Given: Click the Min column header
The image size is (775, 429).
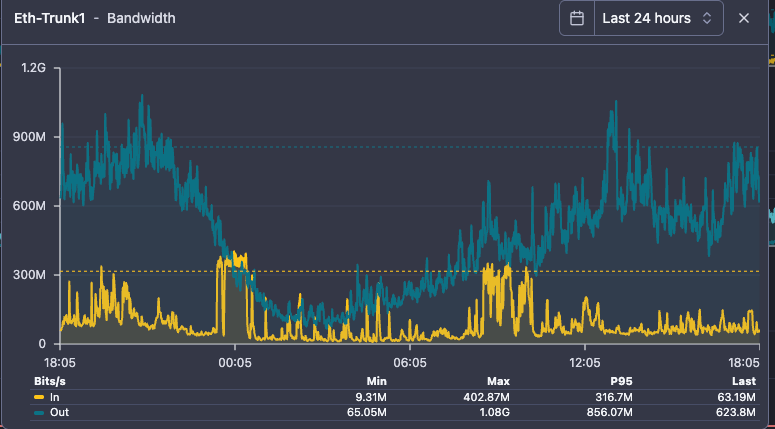Looking at the screenshot, I should [x=377, y=381].
